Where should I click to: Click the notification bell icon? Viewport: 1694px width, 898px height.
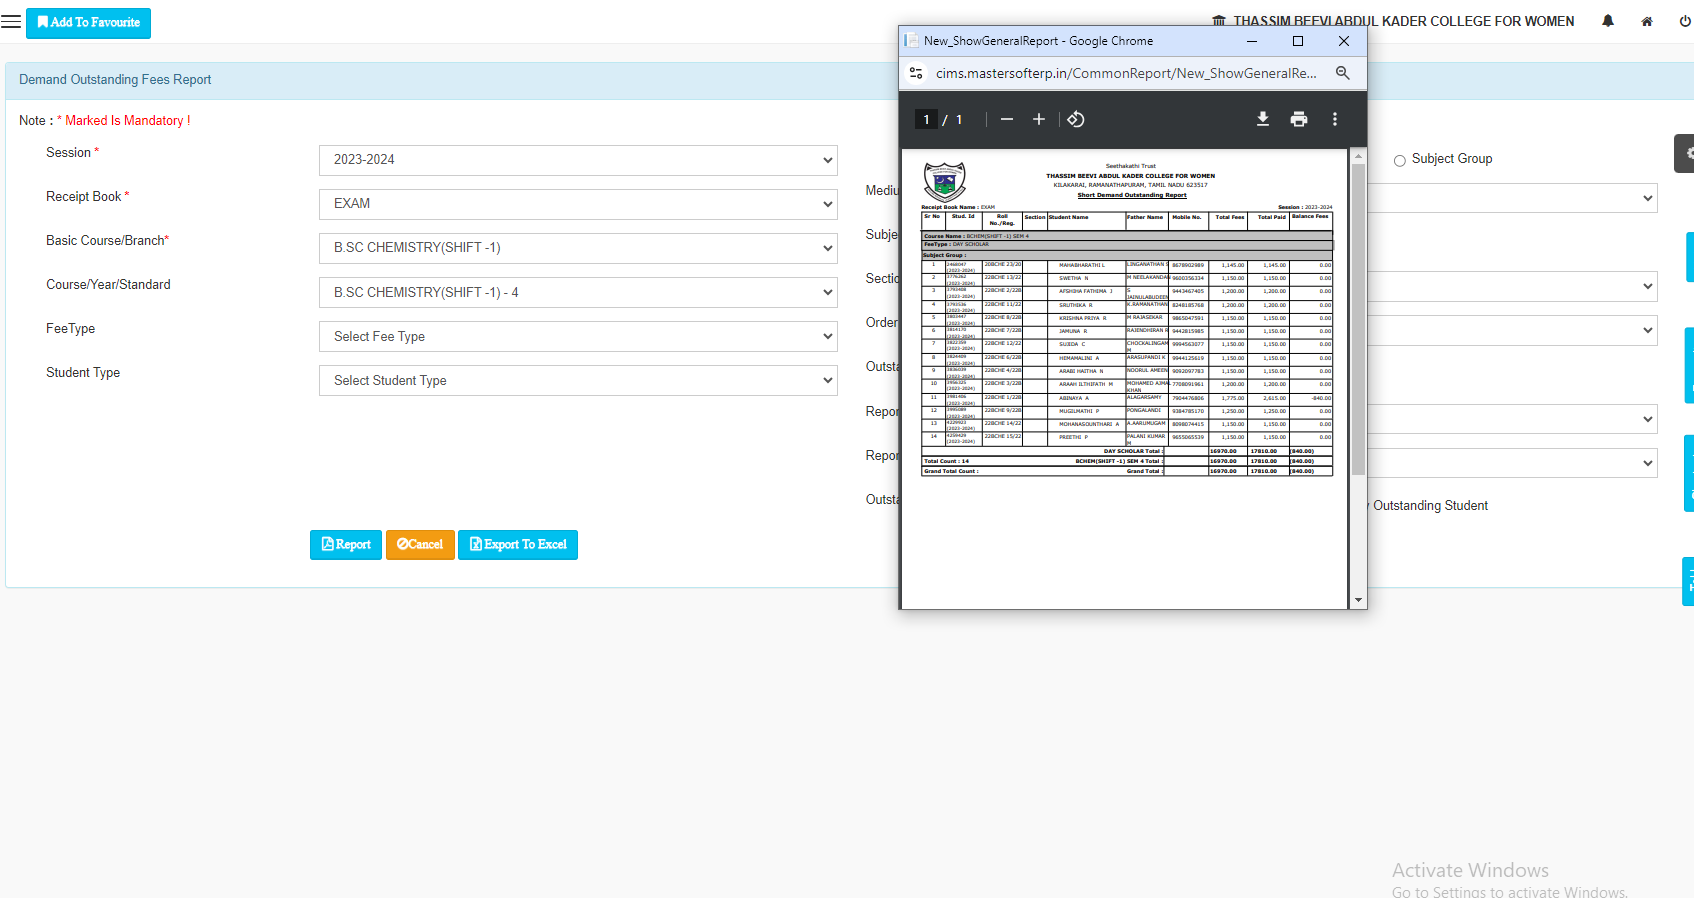(x=1608, y=21)
